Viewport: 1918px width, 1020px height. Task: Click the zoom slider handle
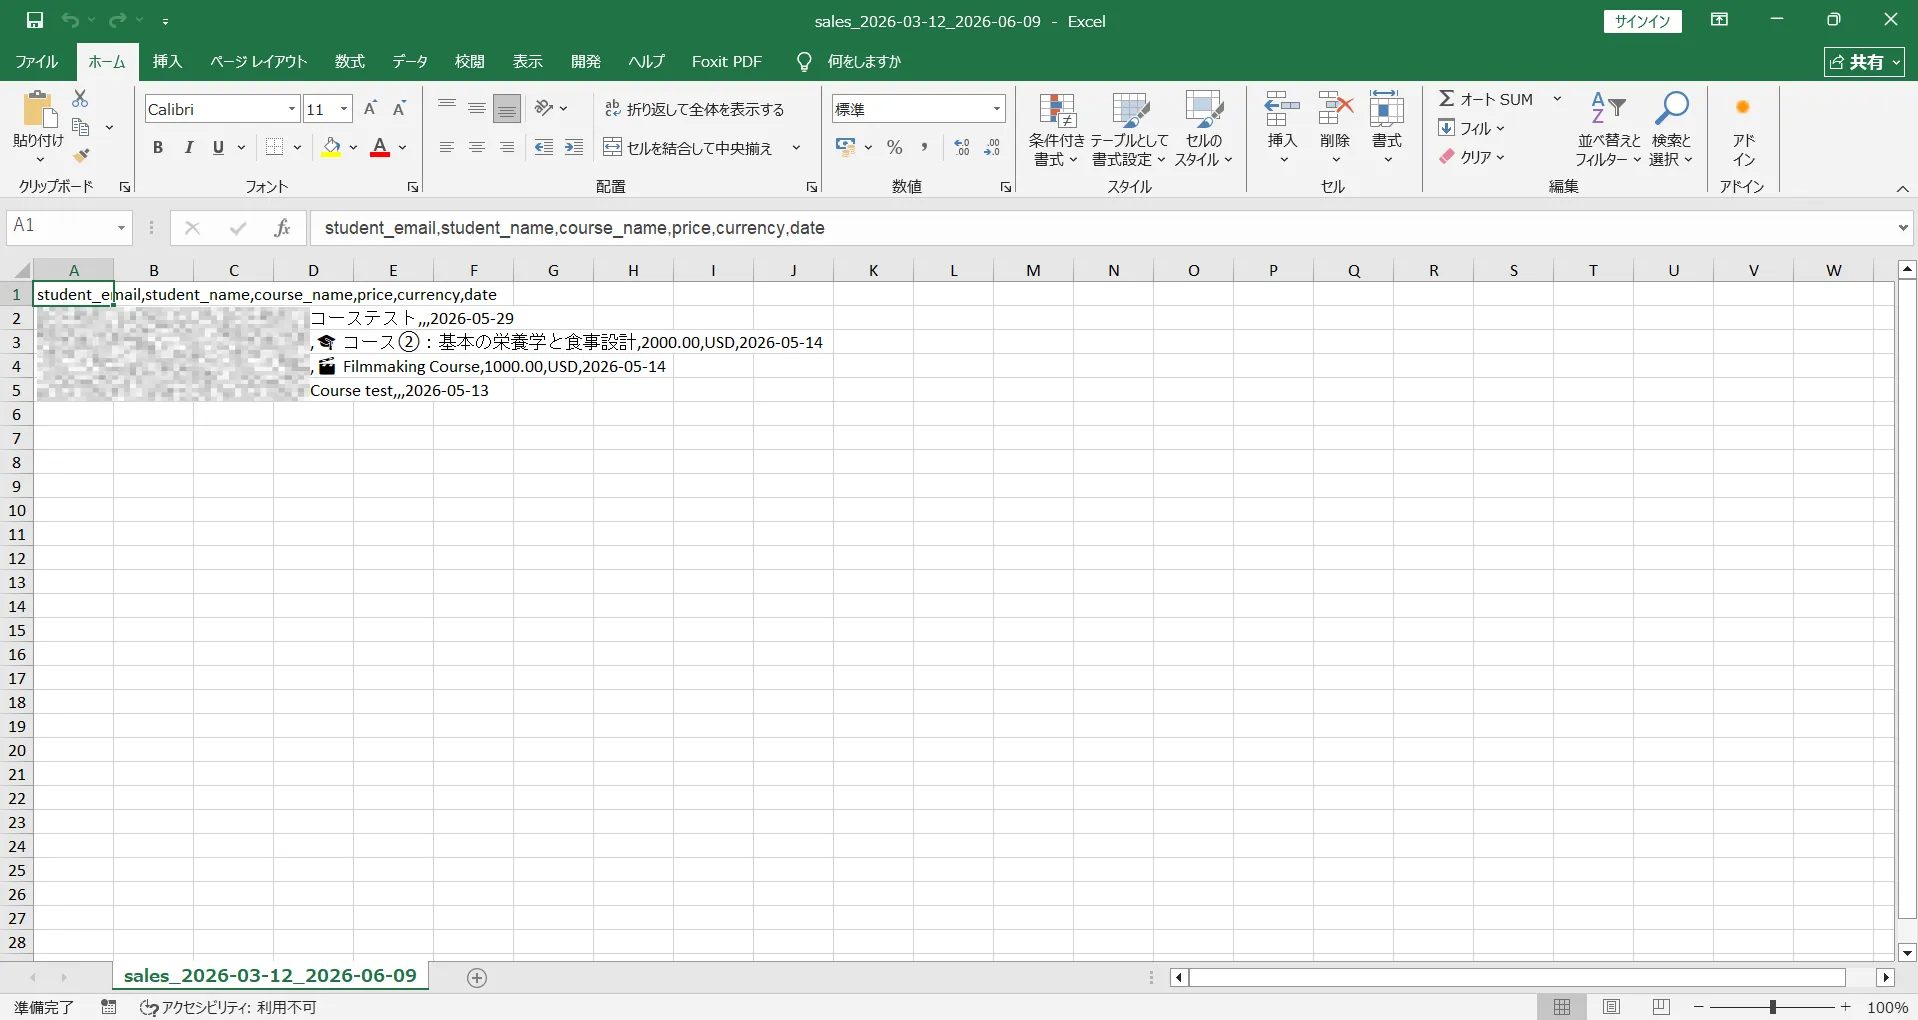coord(1772,1007)
